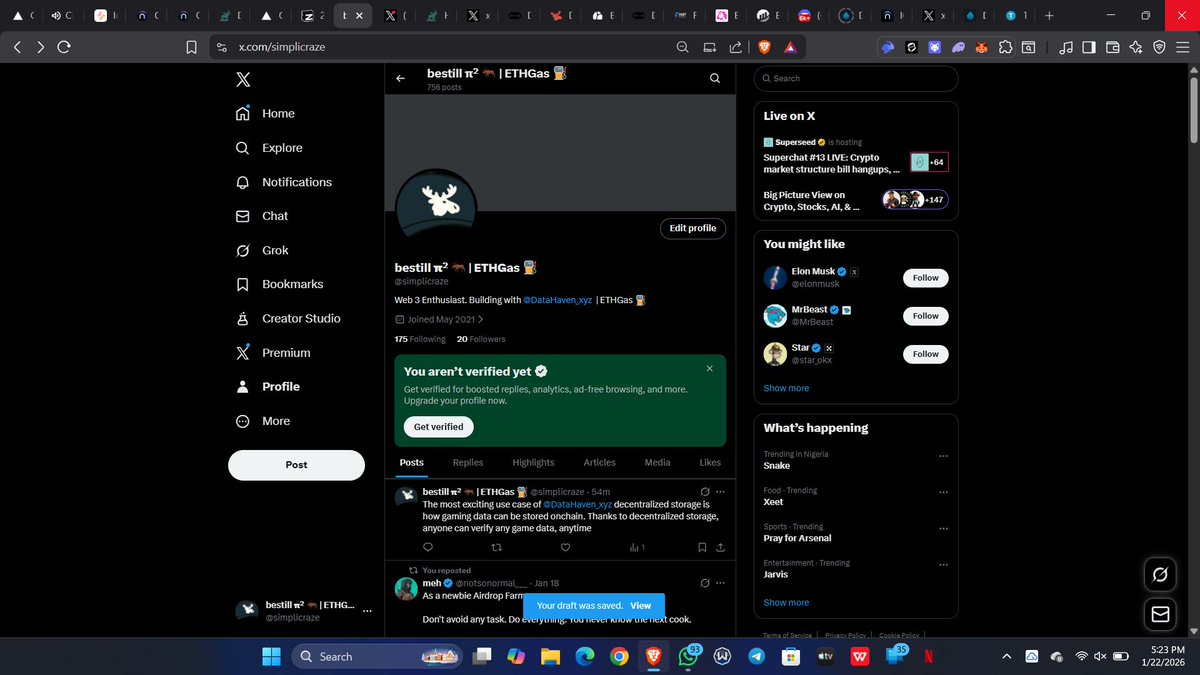Click View in draft saved toast
Screen dimensions: 1200x675
tap(640, 606)
